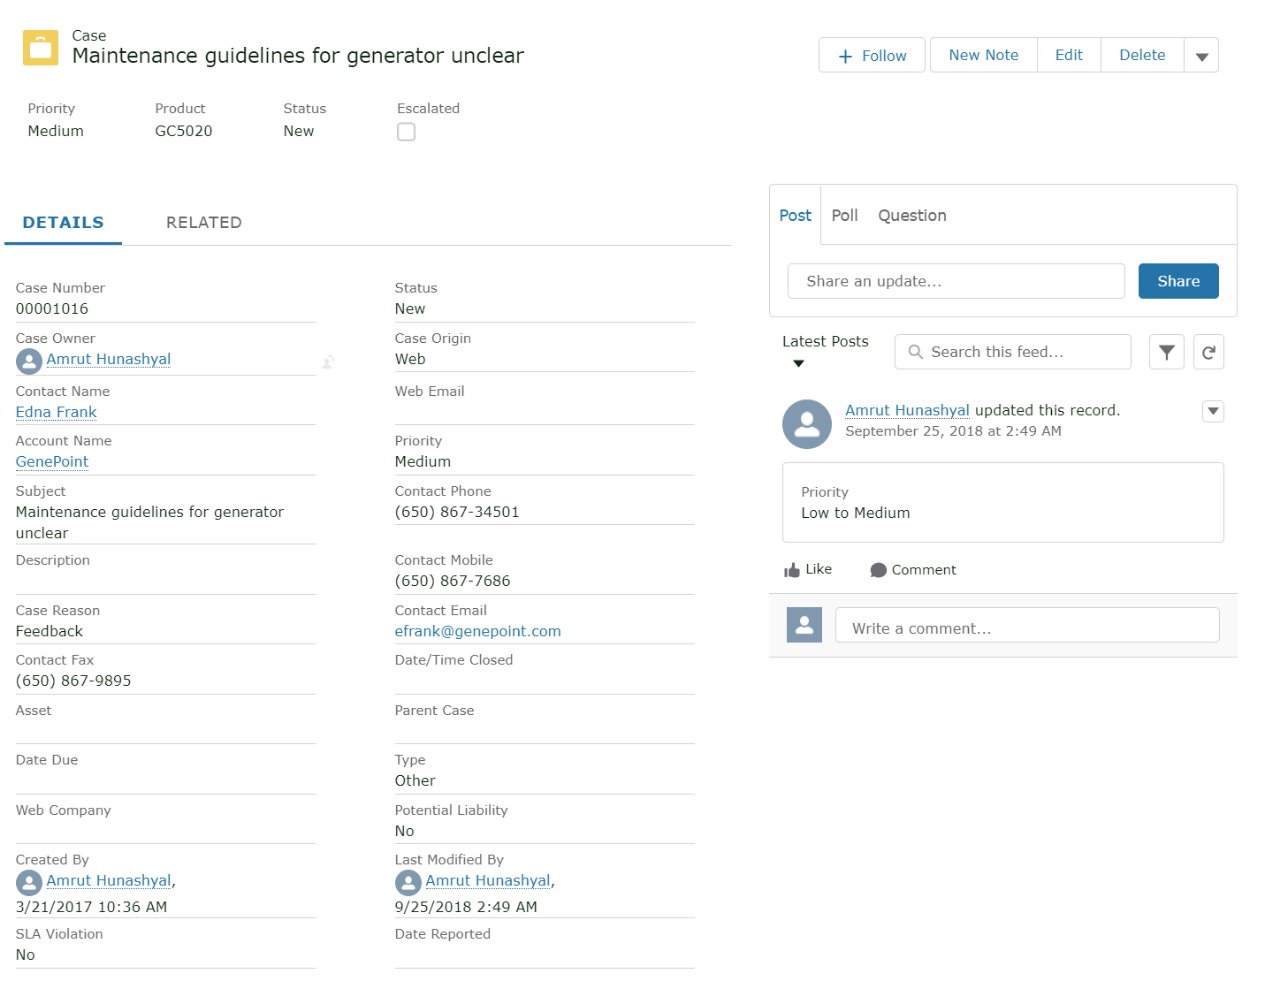Image resolution: width=1280 pixels, height=981 pixels.
Task: Click the commenter avatar beside comment box
Action: pyautogui.click(x=804, y=625)
